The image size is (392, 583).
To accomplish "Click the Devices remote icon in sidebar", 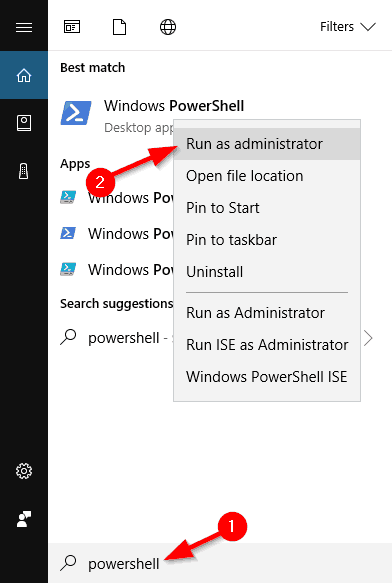I will pyautogui.click(x=24, y=171).
